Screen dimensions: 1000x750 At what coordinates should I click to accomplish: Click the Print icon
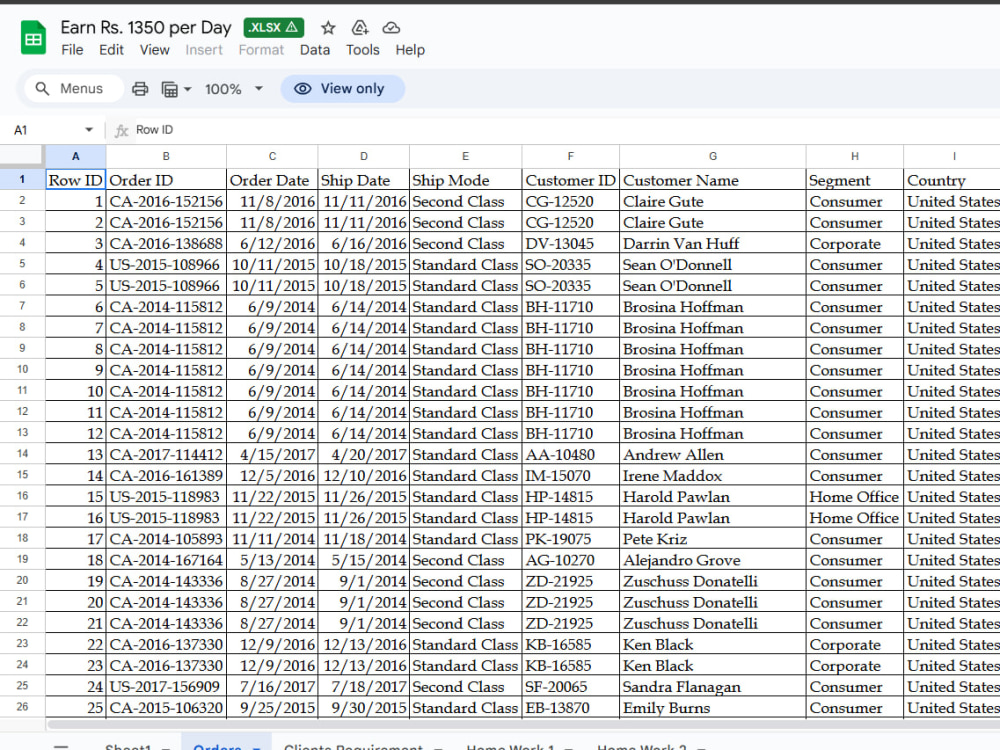click(140, 89)
